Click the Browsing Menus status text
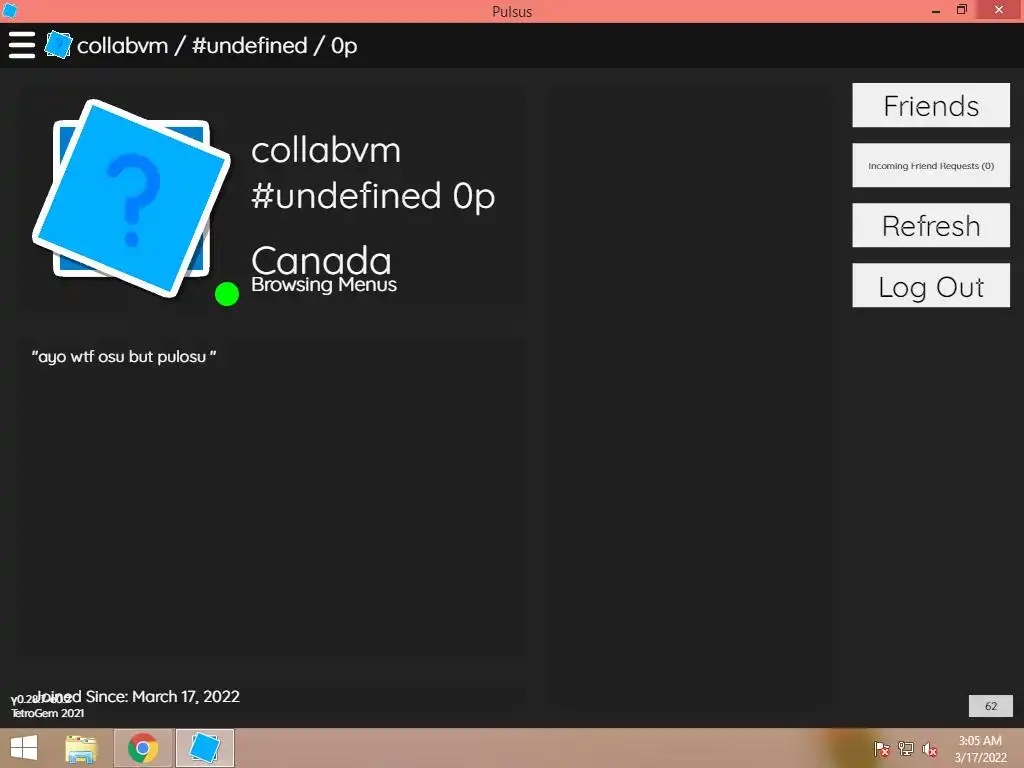This screenshot has height=768, width=1024. (324, 285)
